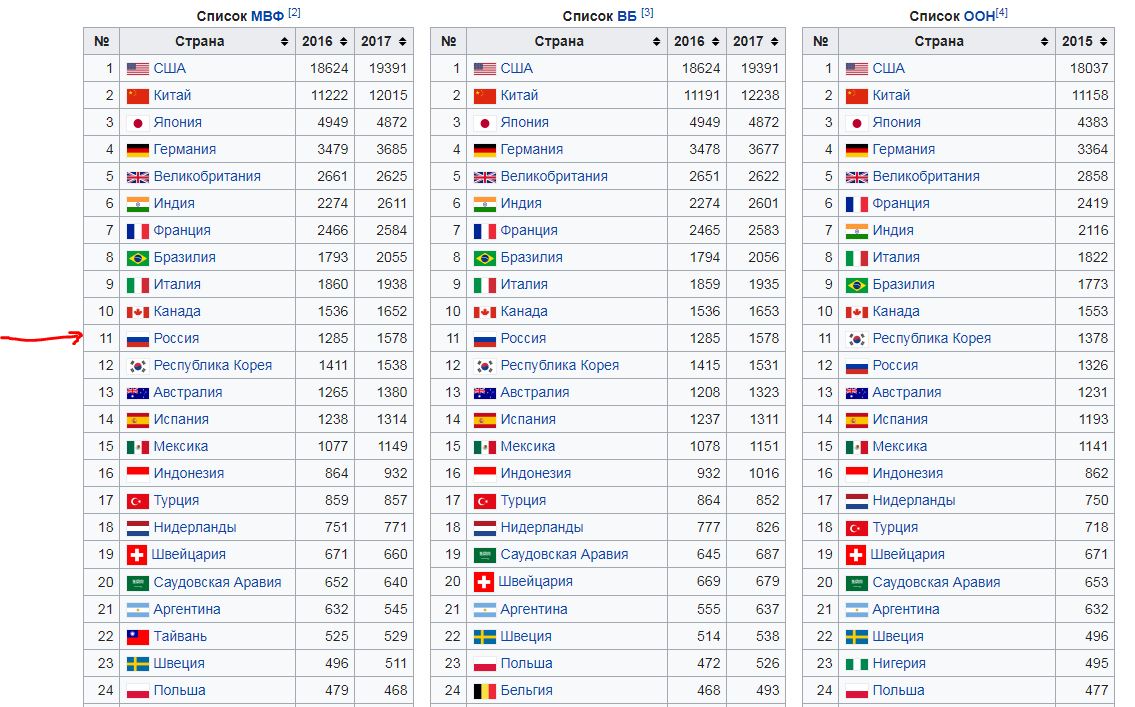Click the Sweden flag in the МВФ list
Image resolution: width=1135 pixels, height=707 pixels.
click(x=138, y=664)
